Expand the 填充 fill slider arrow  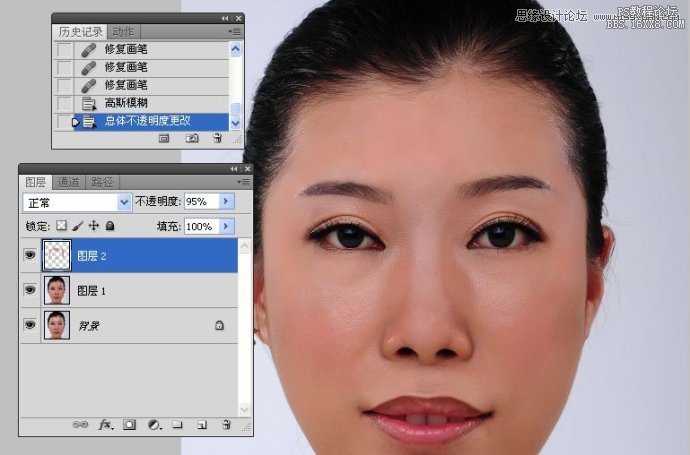(x=225, y=227)
